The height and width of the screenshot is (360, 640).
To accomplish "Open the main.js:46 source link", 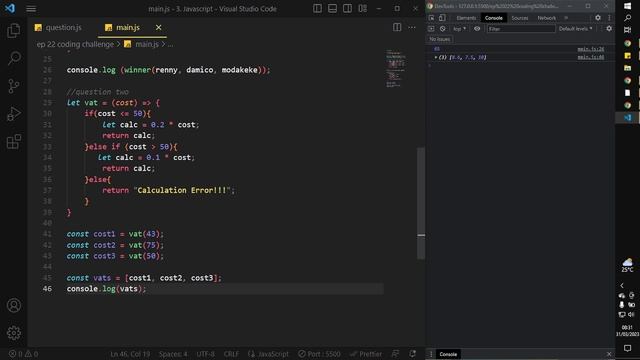I will click(591, 57).
